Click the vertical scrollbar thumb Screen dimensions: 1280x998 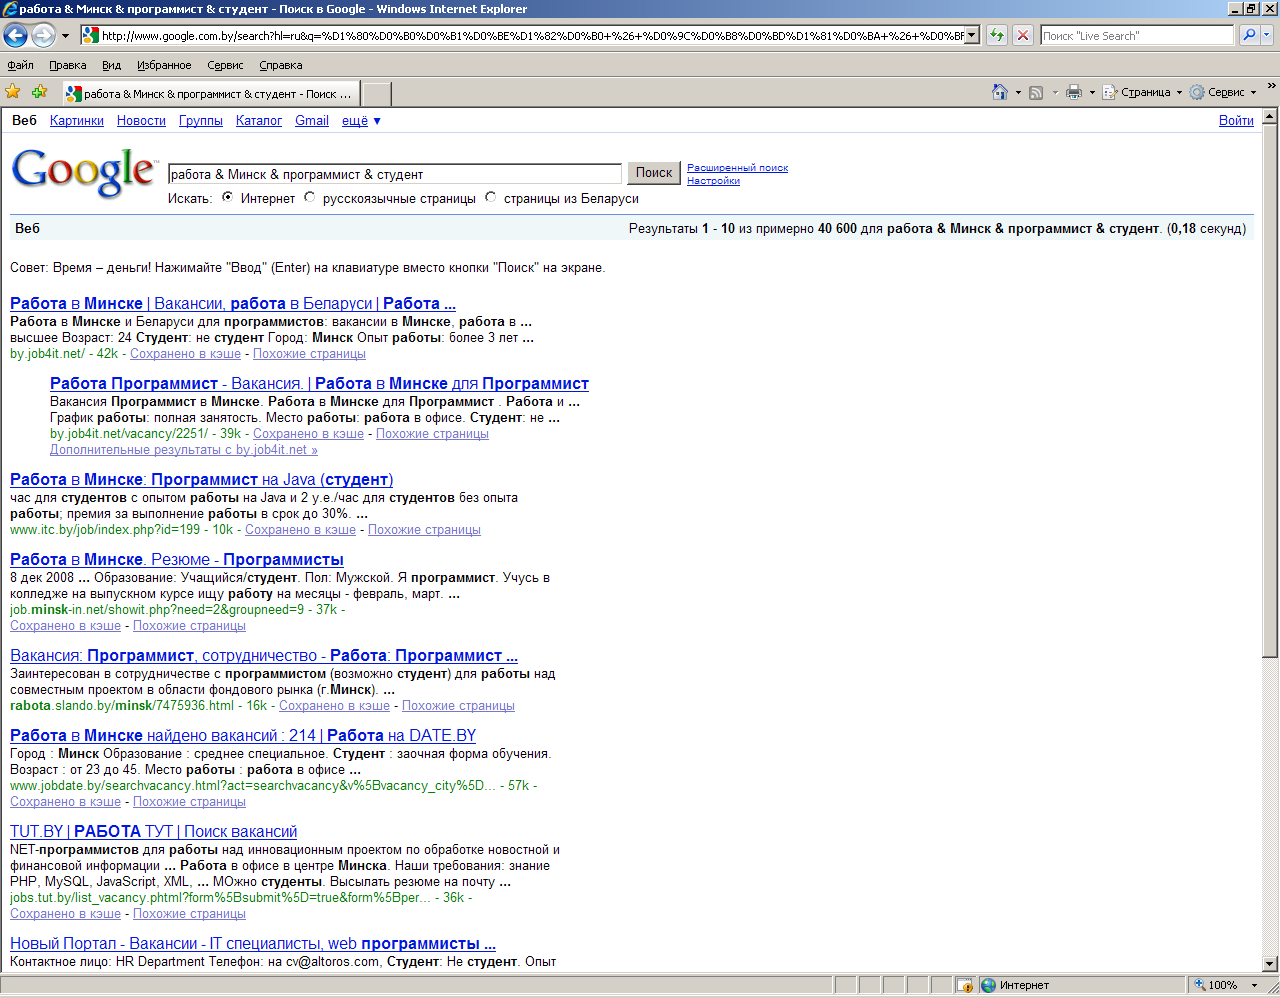(1270, 390)
